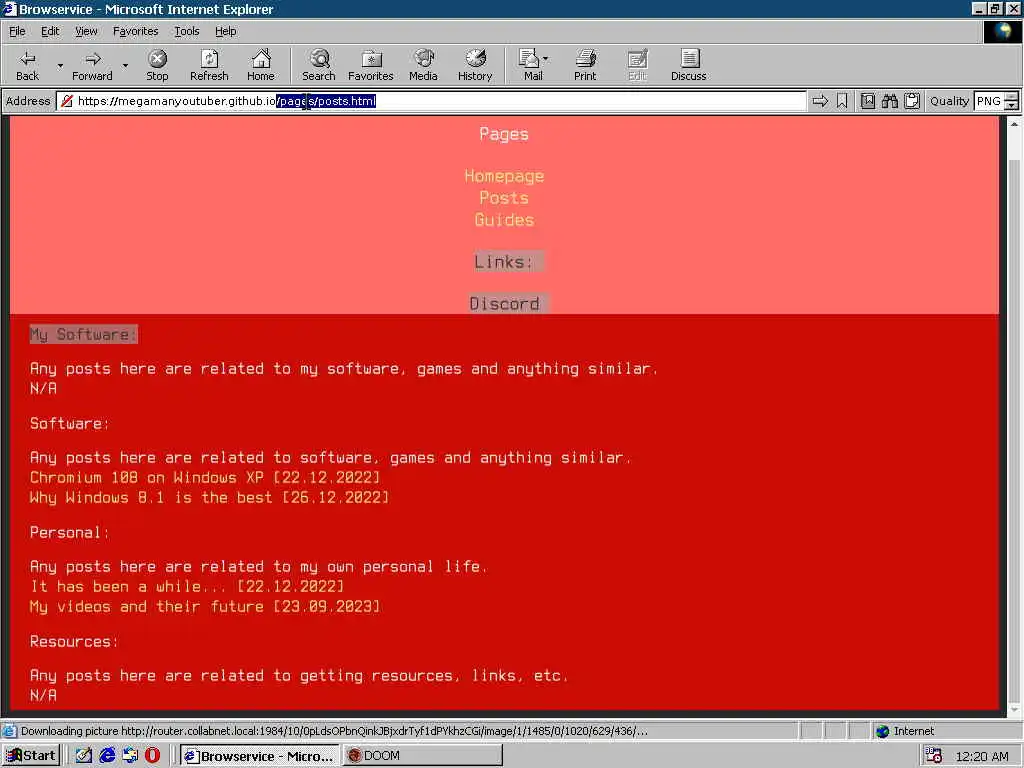Click the Forward arrow toolbar button
1024x768 pixels.
(x=92, y=65)
